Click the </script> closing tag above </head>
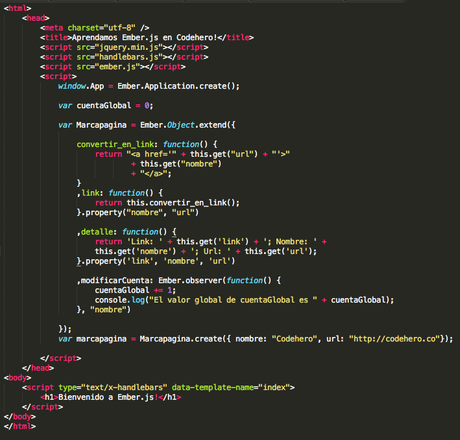460x440 pixels. click(61, 358)
